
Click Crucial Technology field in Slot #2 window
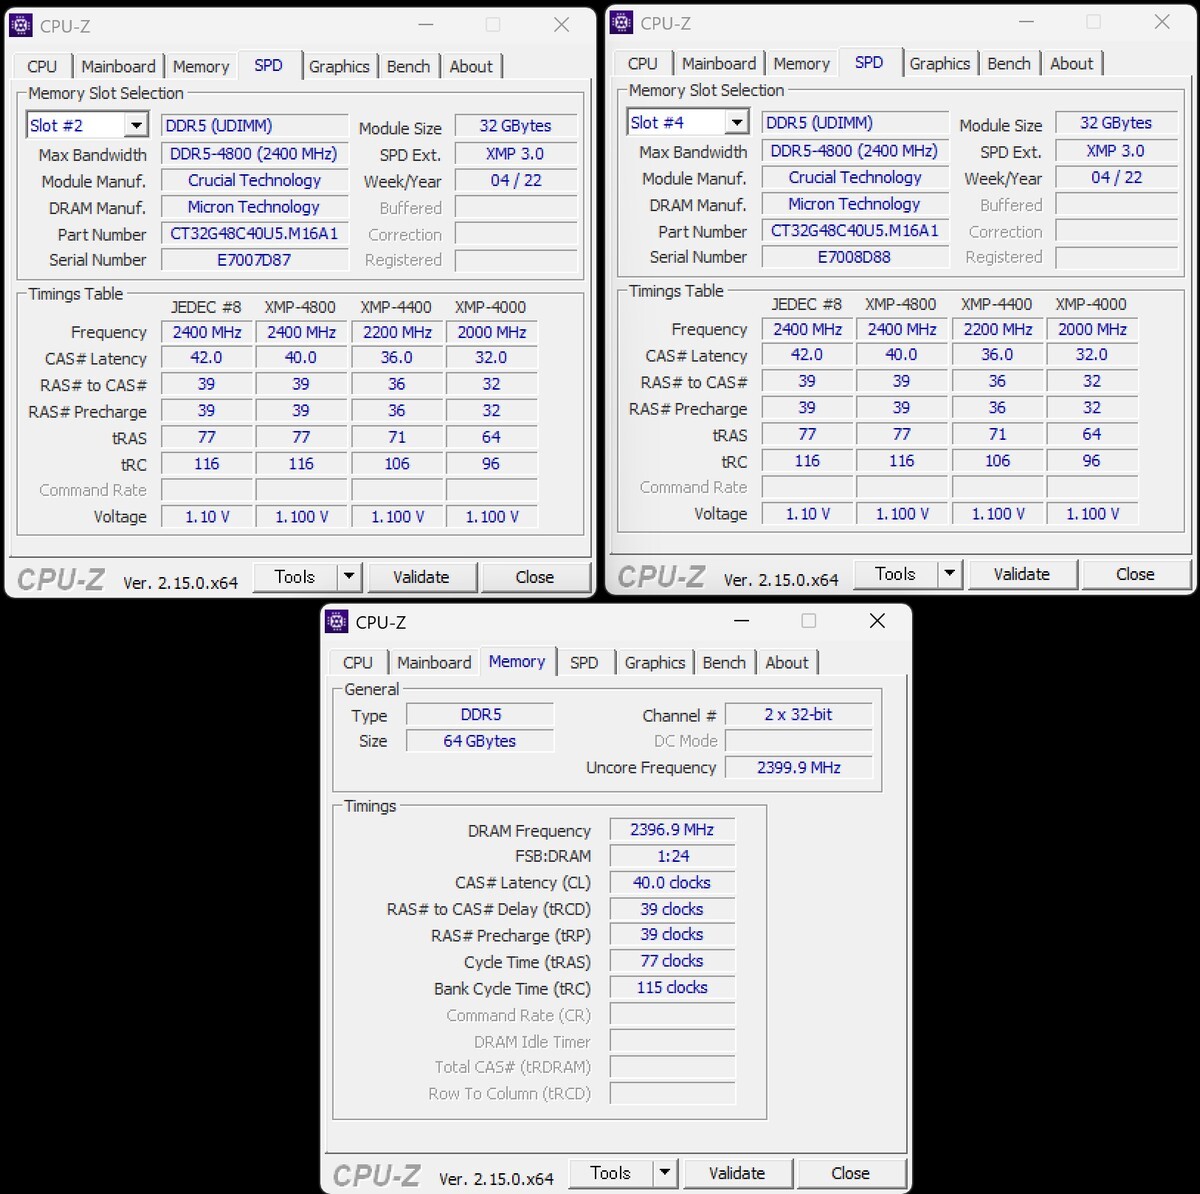click(x=254, y=180)
